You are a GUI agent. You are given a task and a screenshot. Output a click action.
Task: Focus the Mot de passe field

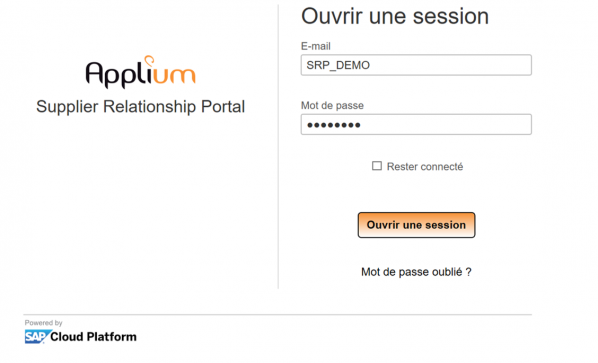[x=416, y=124]
